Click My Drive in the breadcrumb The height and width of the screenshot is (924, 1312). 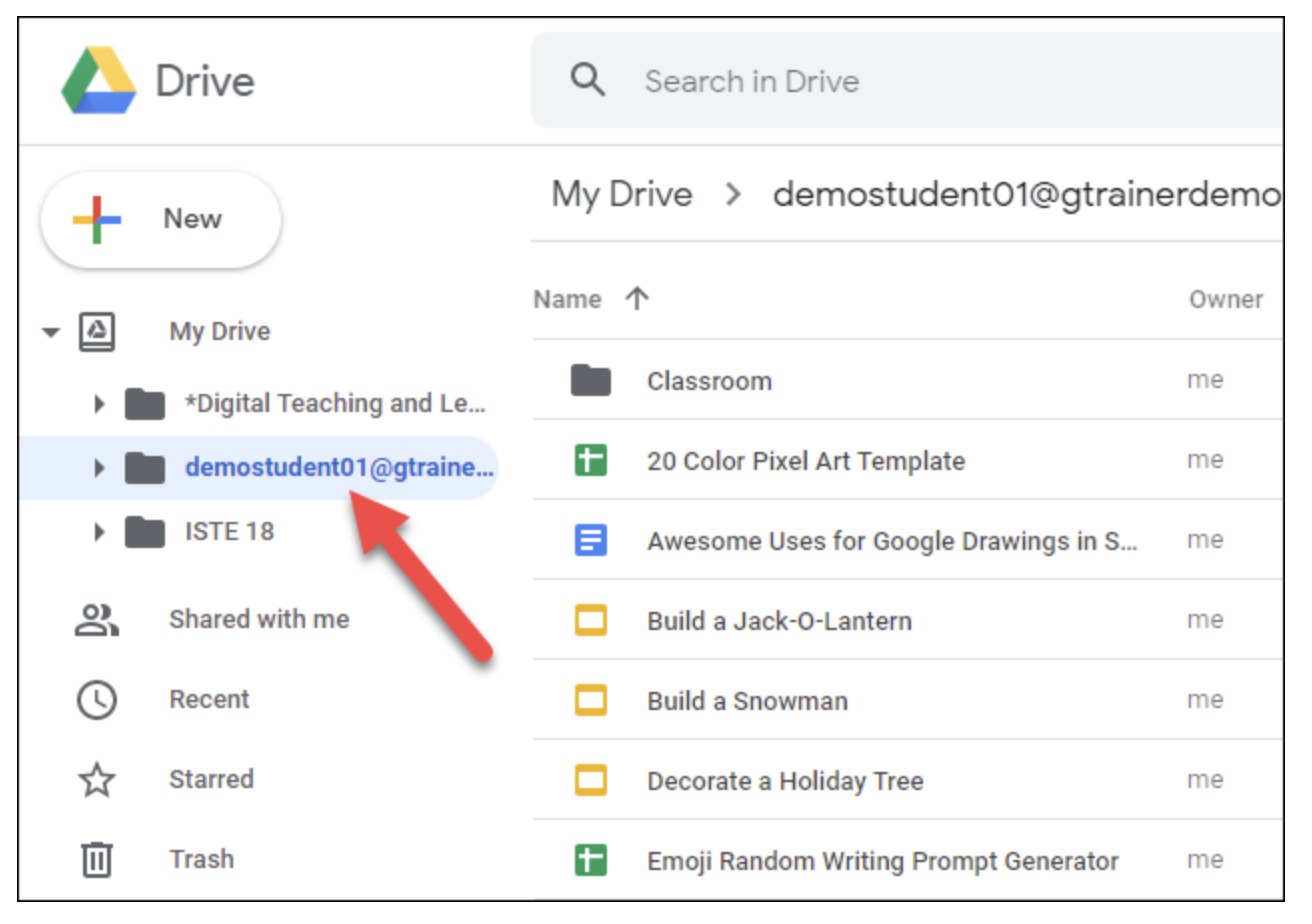coord(622,195)
